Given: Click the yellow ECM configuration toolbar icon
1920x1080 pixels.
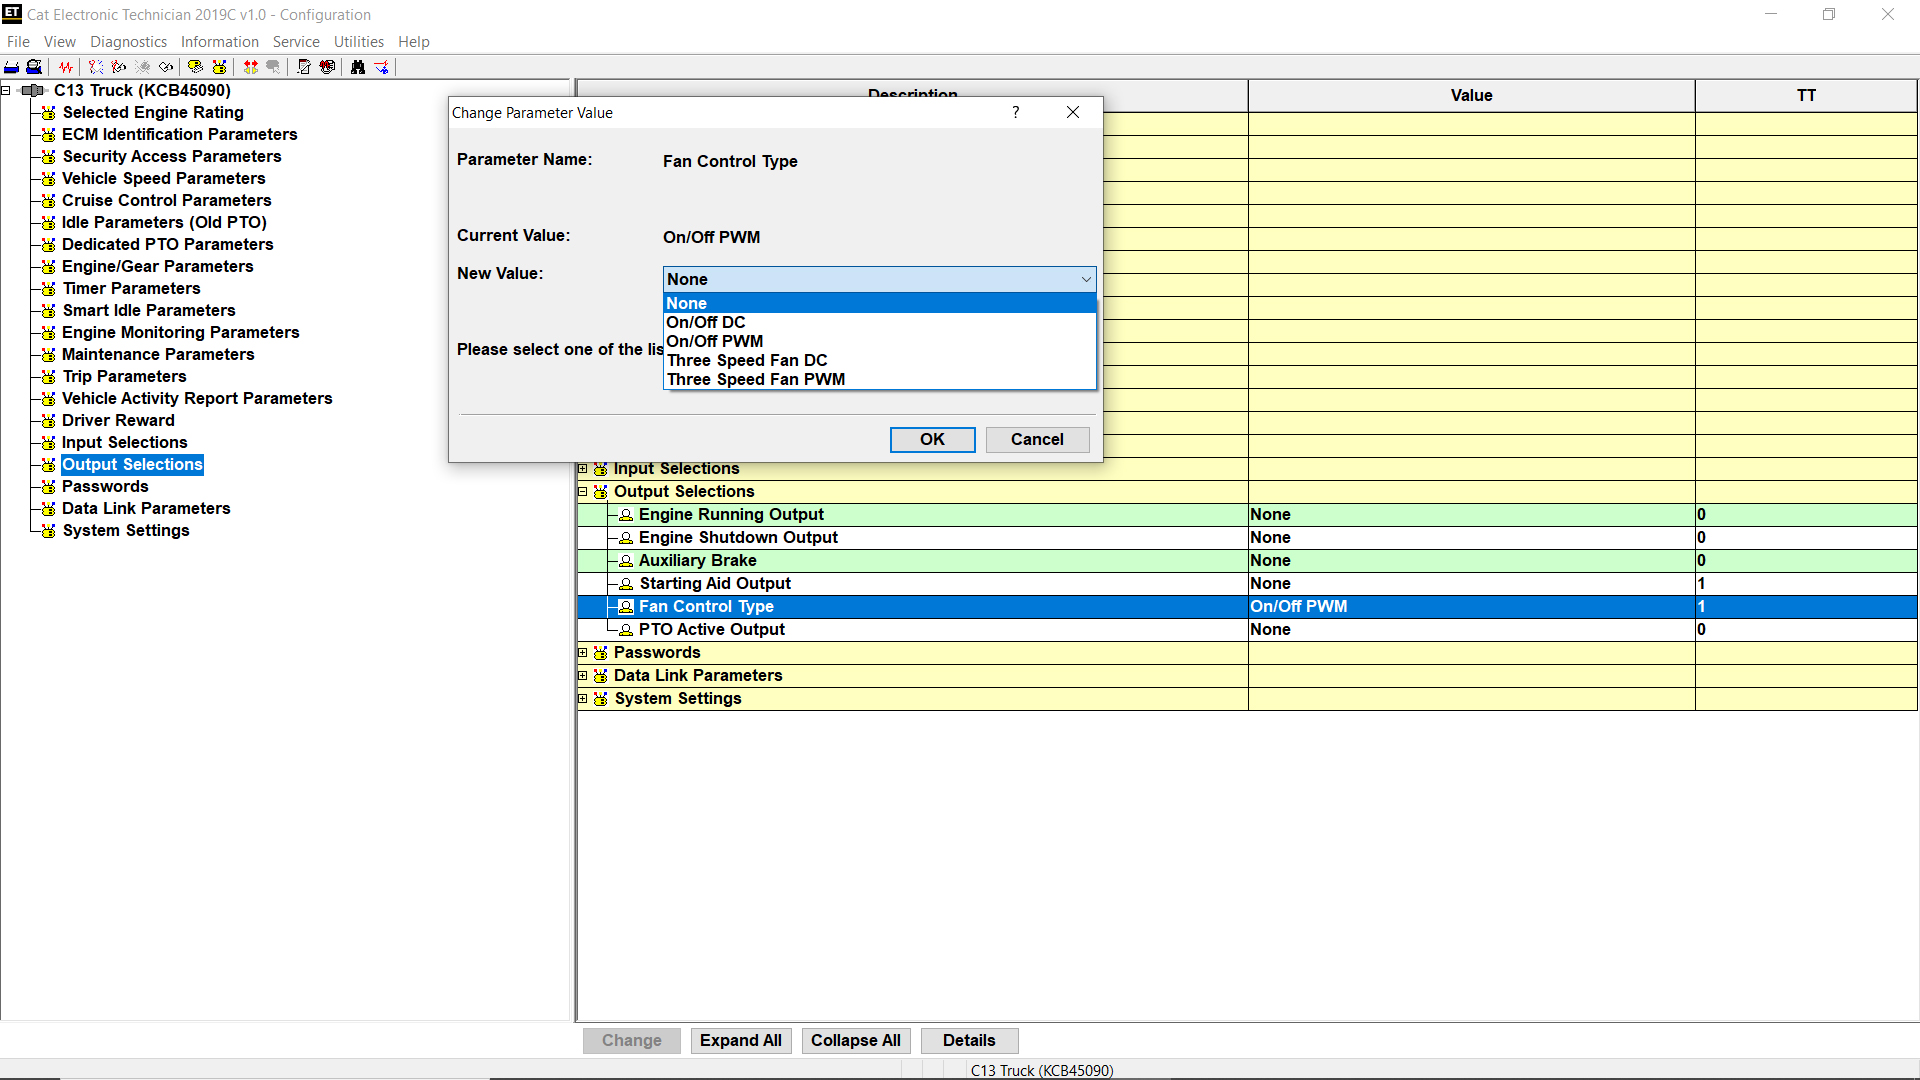Looking at the screenshot, I should (x=219, y=67).
